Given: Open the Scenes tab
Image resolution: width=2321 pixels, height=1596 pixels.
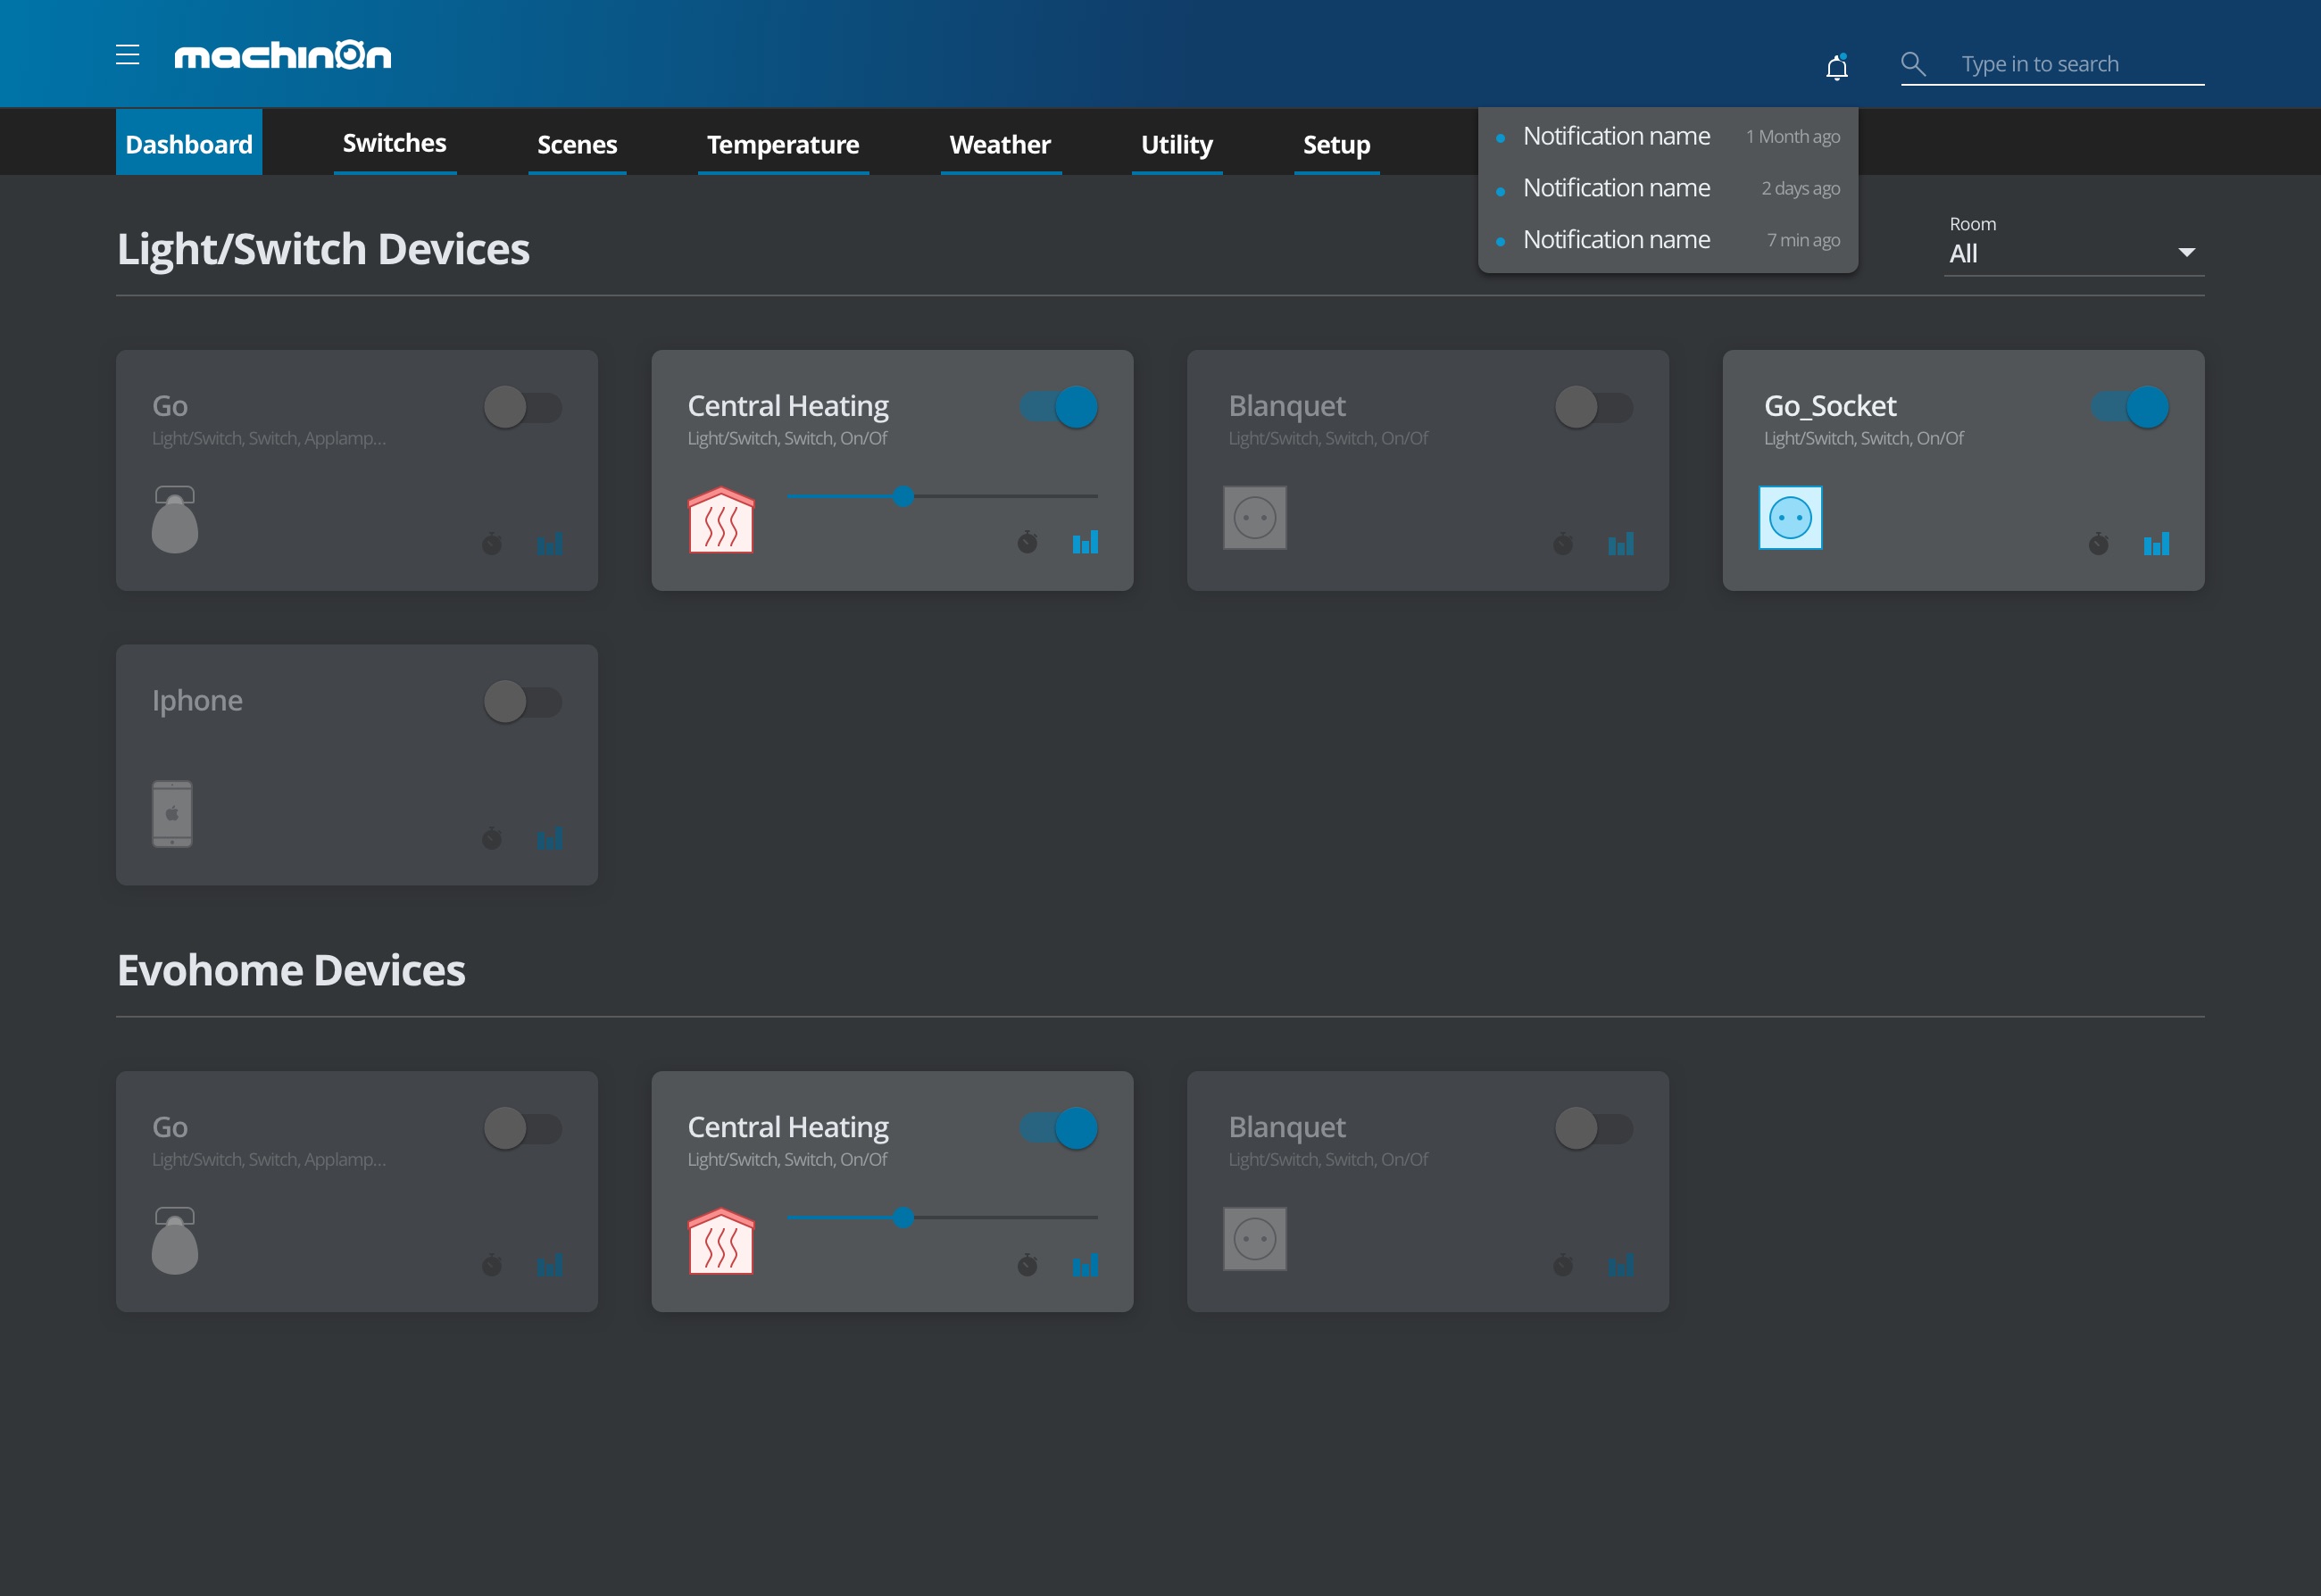Looking at the screenshot, I should 577,143.
